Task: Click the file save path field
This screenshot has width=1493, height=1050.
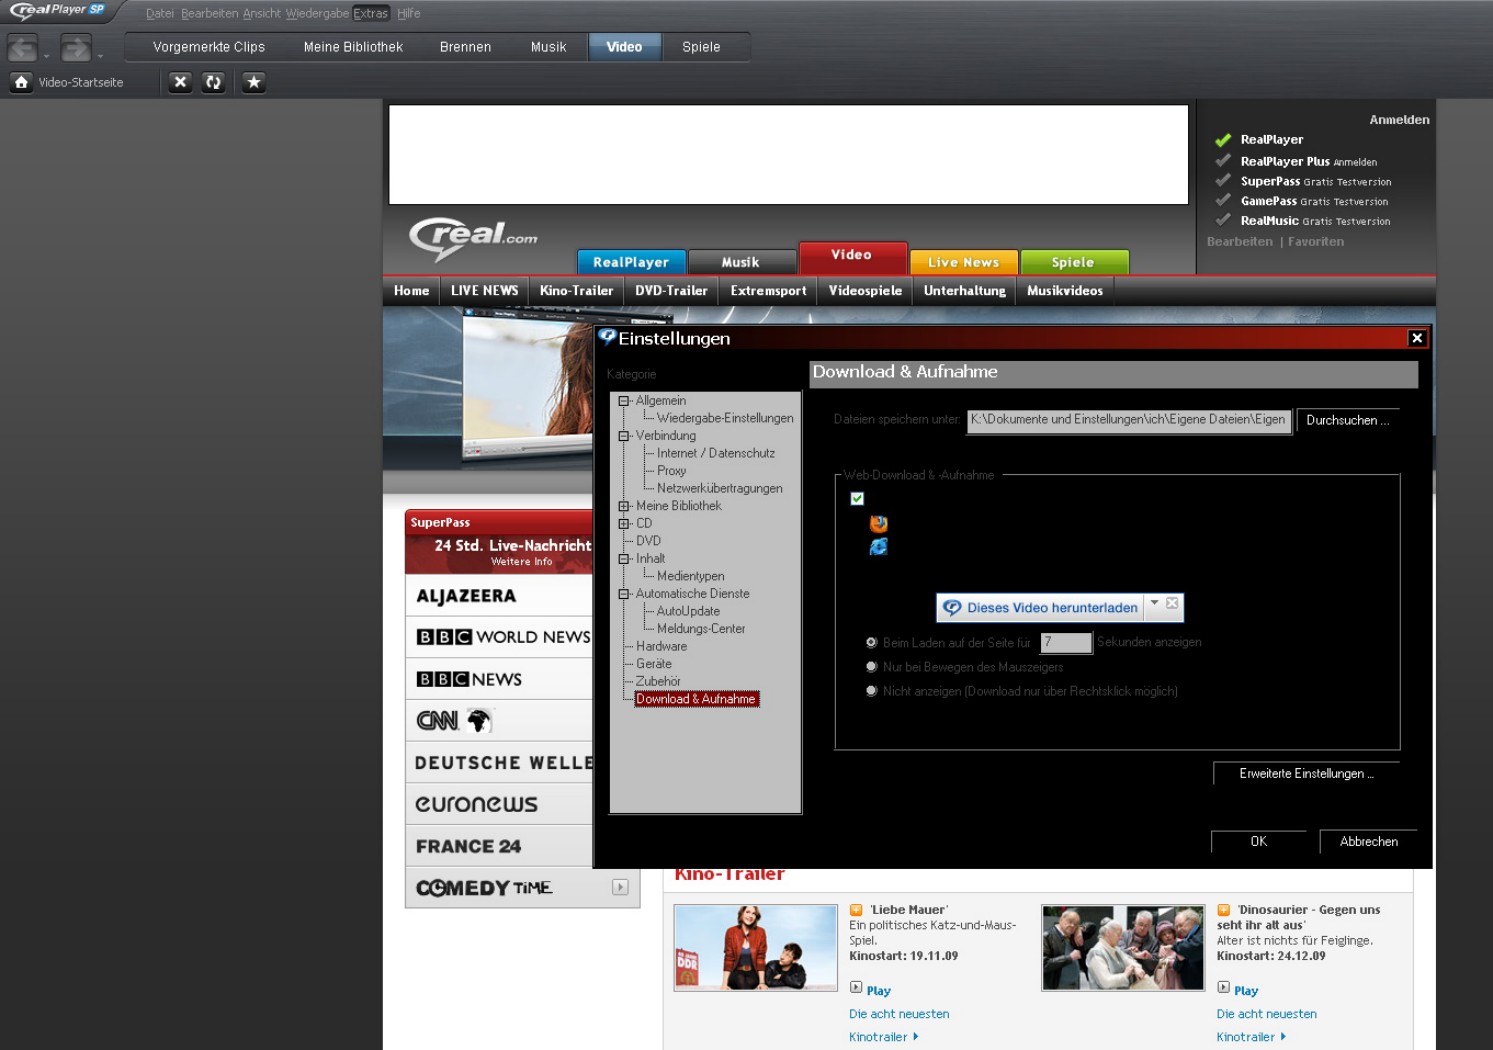Action: pyautogui.click(x=1129, y=420)
